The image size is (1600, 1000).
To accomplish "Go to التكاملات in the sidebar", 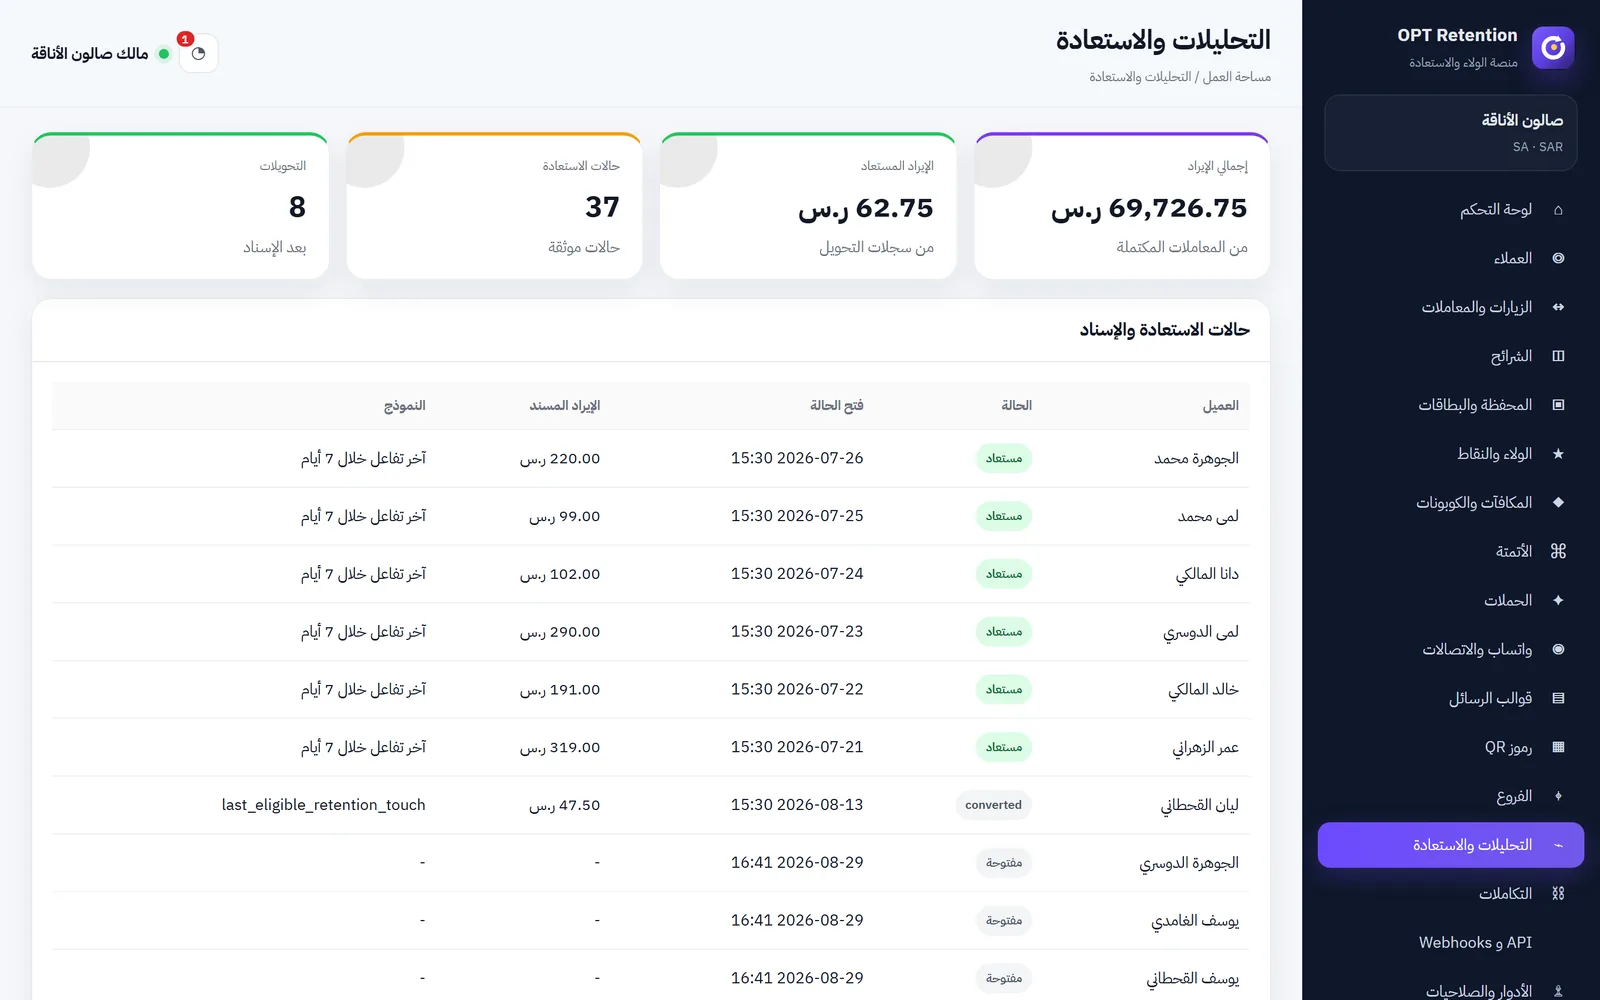I will tap(1451, 894).
